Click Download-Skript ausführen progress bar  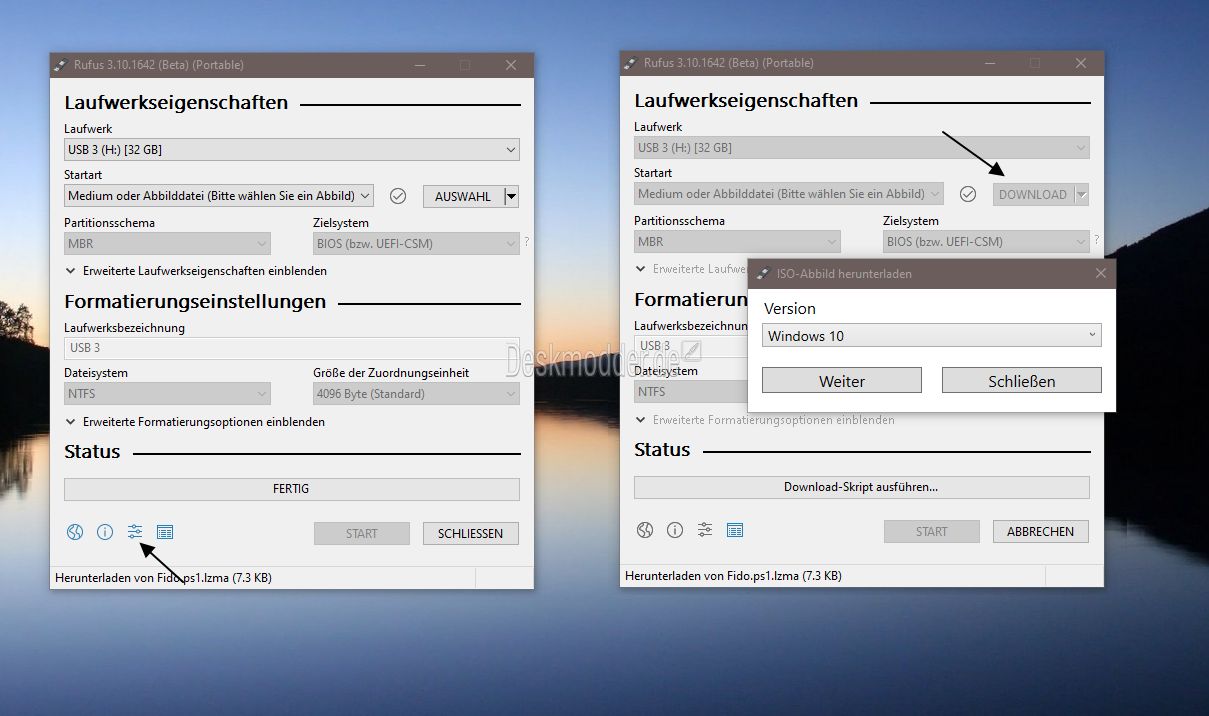862,487
